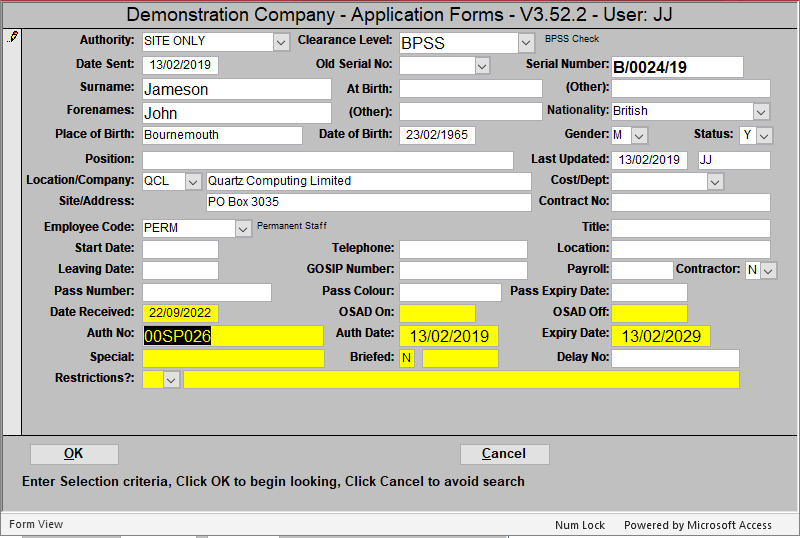Click the Cancel button
The image size is (800, 538).
click(x=504, y=454)
